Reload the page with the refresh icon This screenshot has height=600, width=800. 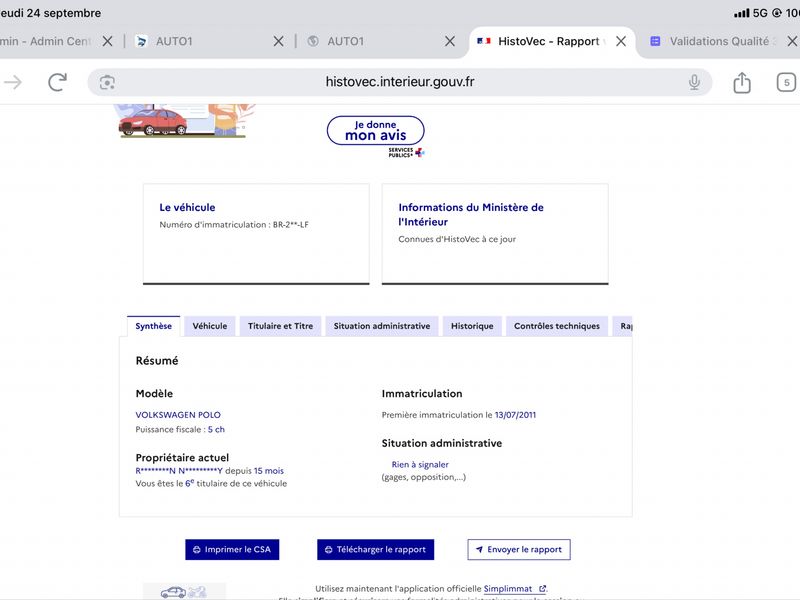tap(57, 82)
